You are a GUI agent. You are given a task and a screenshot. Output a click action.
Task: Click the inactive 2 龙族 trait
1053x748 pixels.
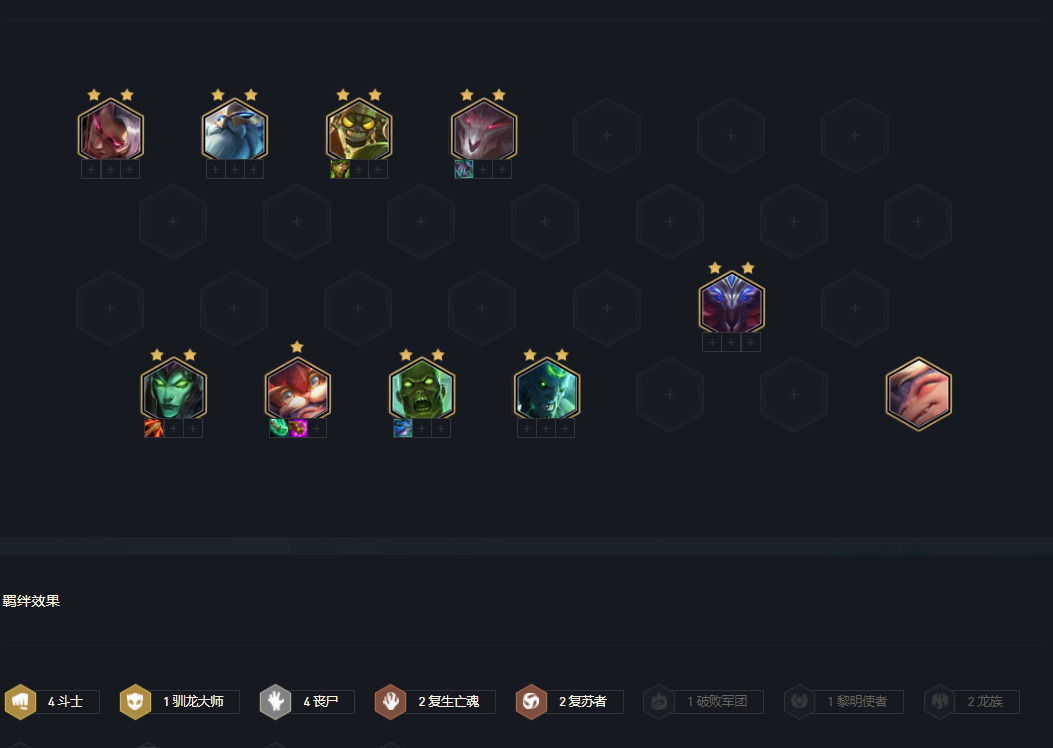972,702
